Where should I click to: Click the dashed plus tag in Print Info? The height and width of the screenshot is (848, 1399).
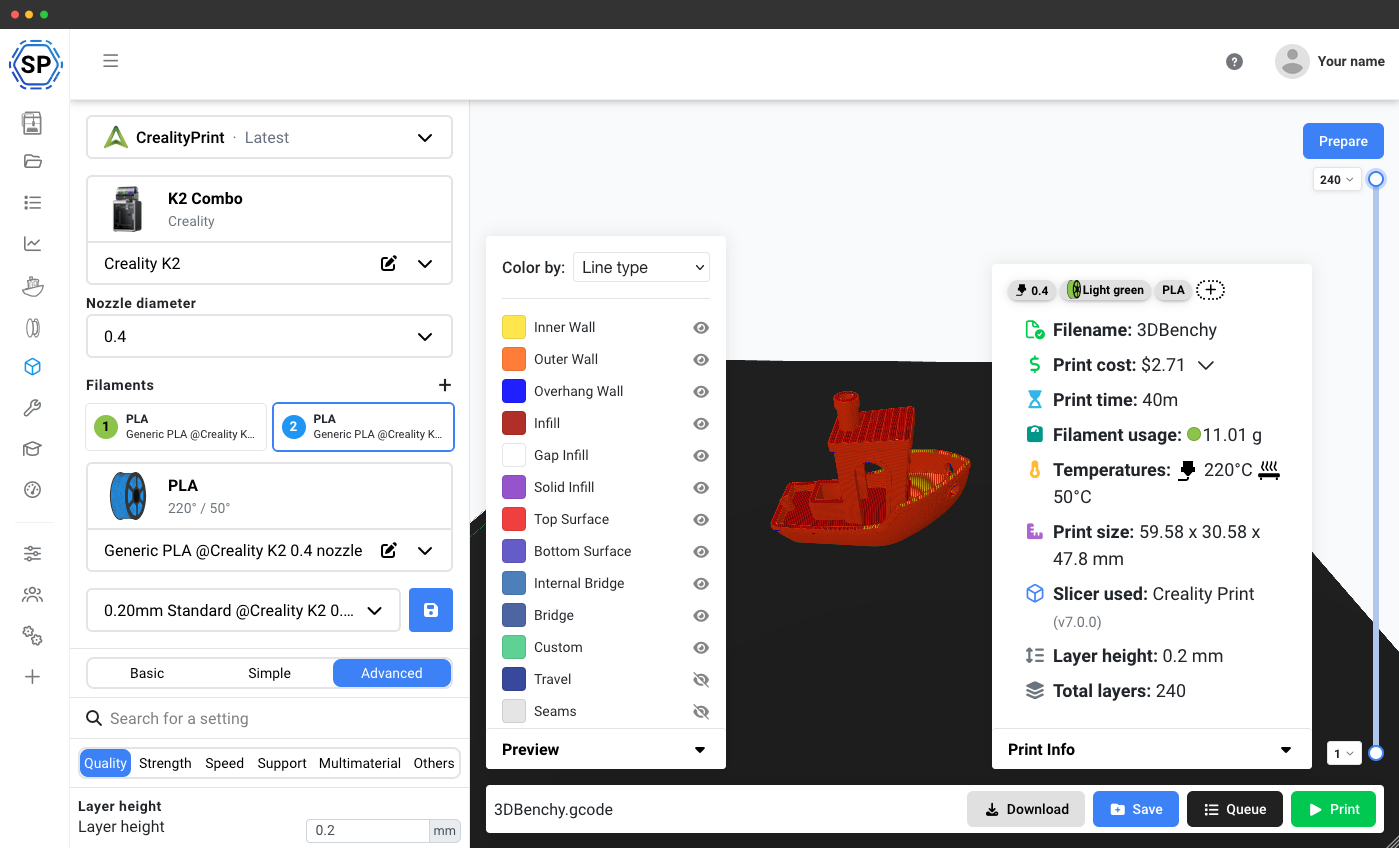[x=1210, y=290]
